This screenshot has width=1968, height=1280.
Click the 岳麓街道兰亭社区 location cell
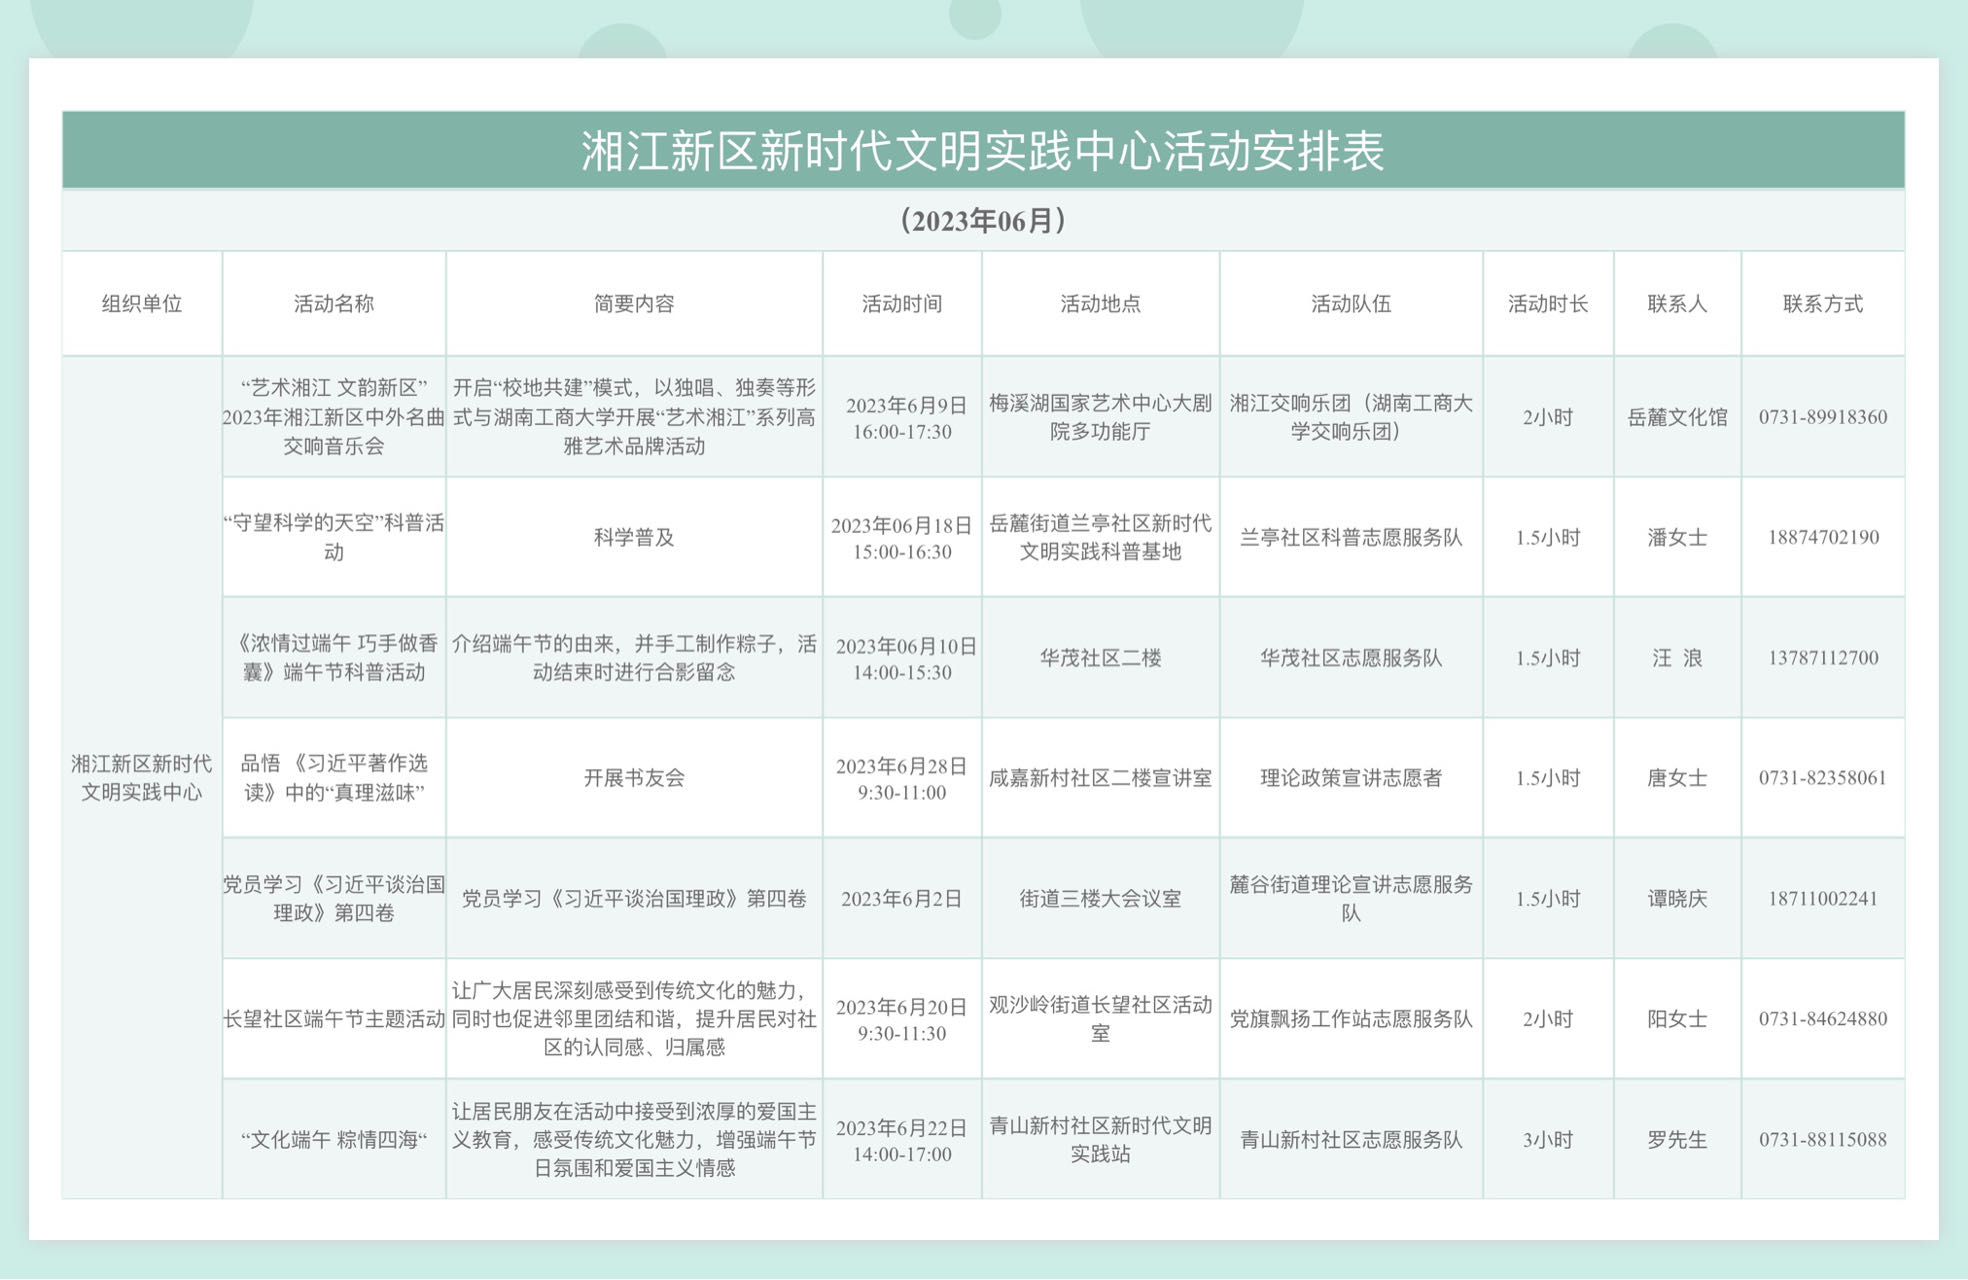coord(1101,537)
